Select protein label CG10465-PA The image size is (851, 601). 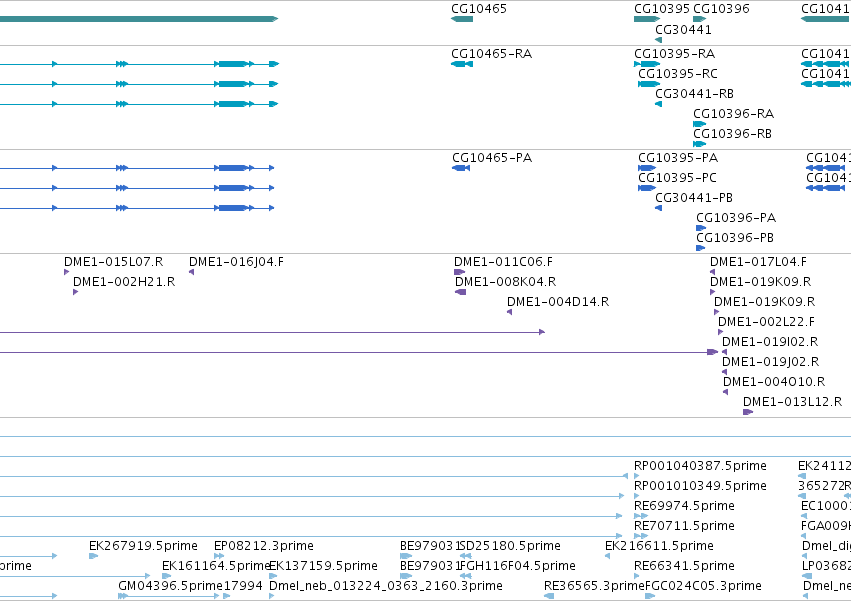click(x=492, y=158)
